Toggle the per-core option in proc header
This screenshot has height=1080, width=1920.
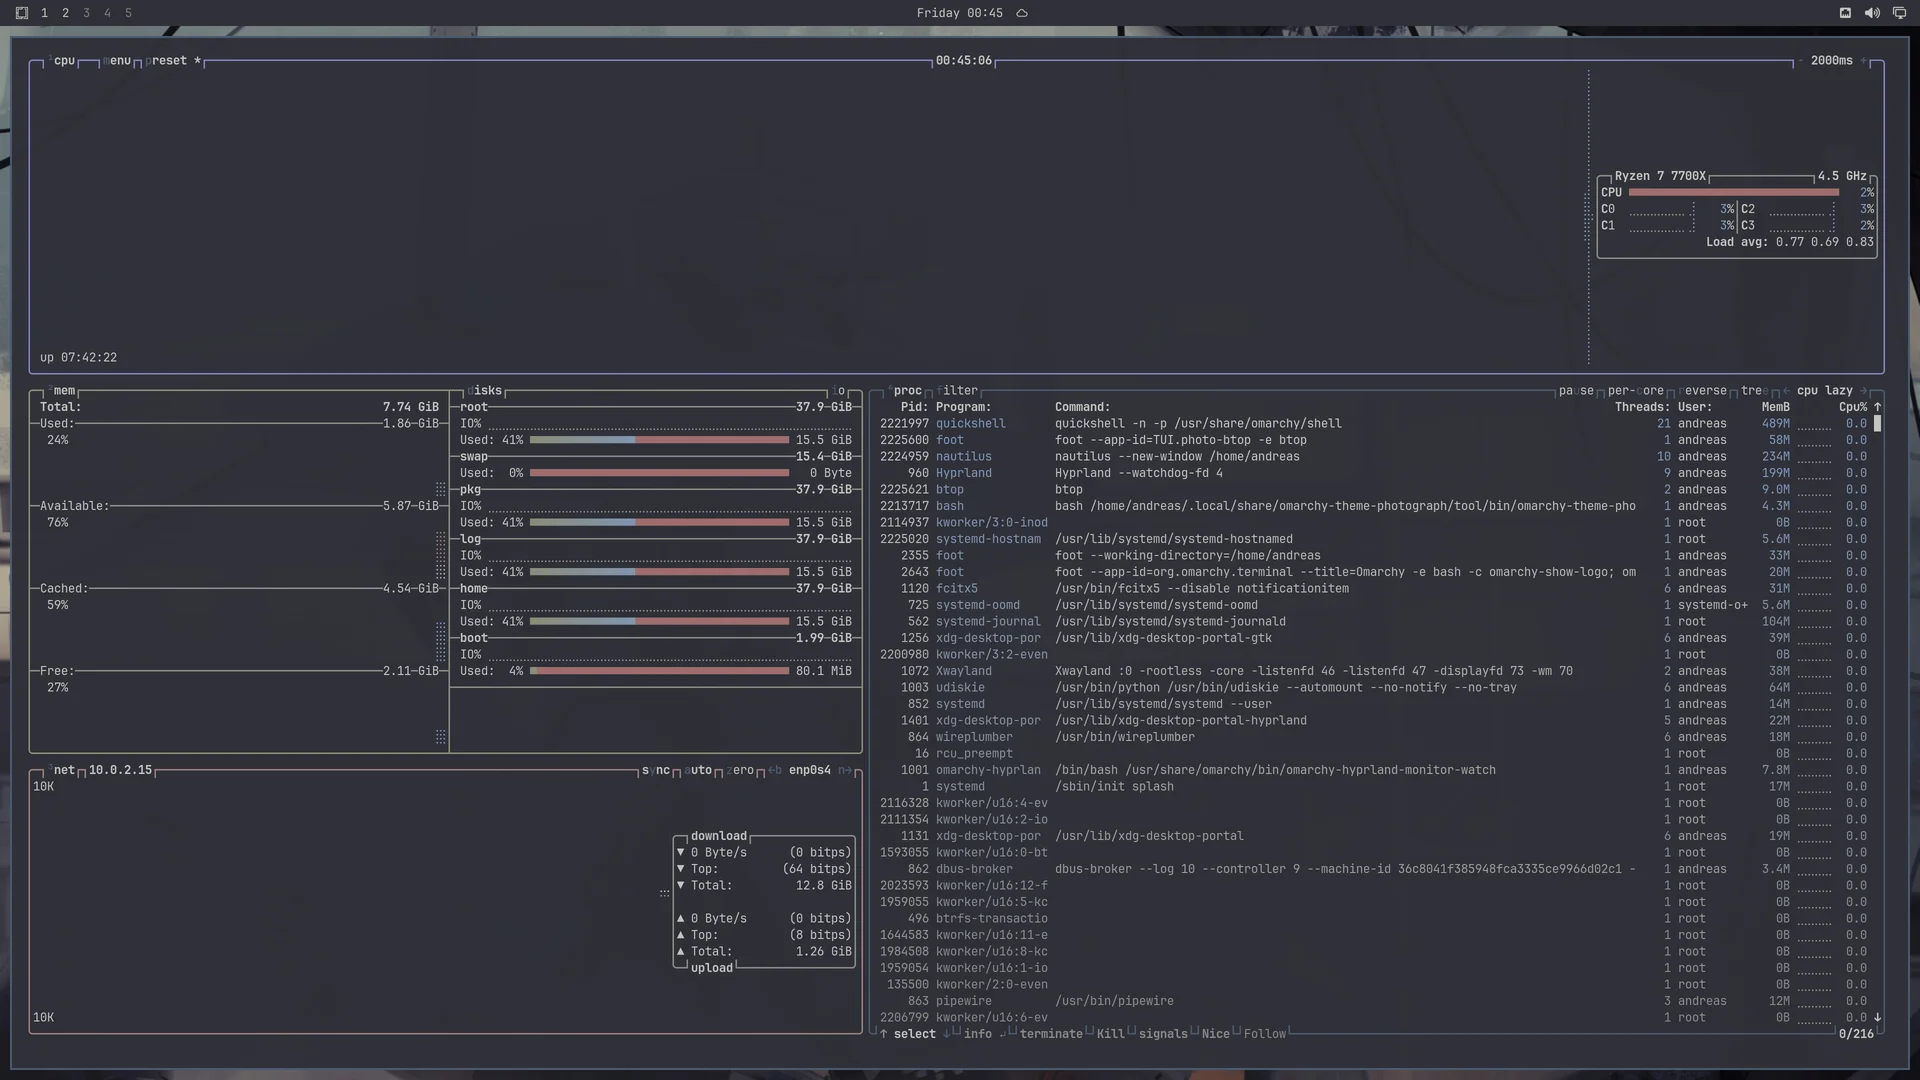click(x=1635, y=391)
